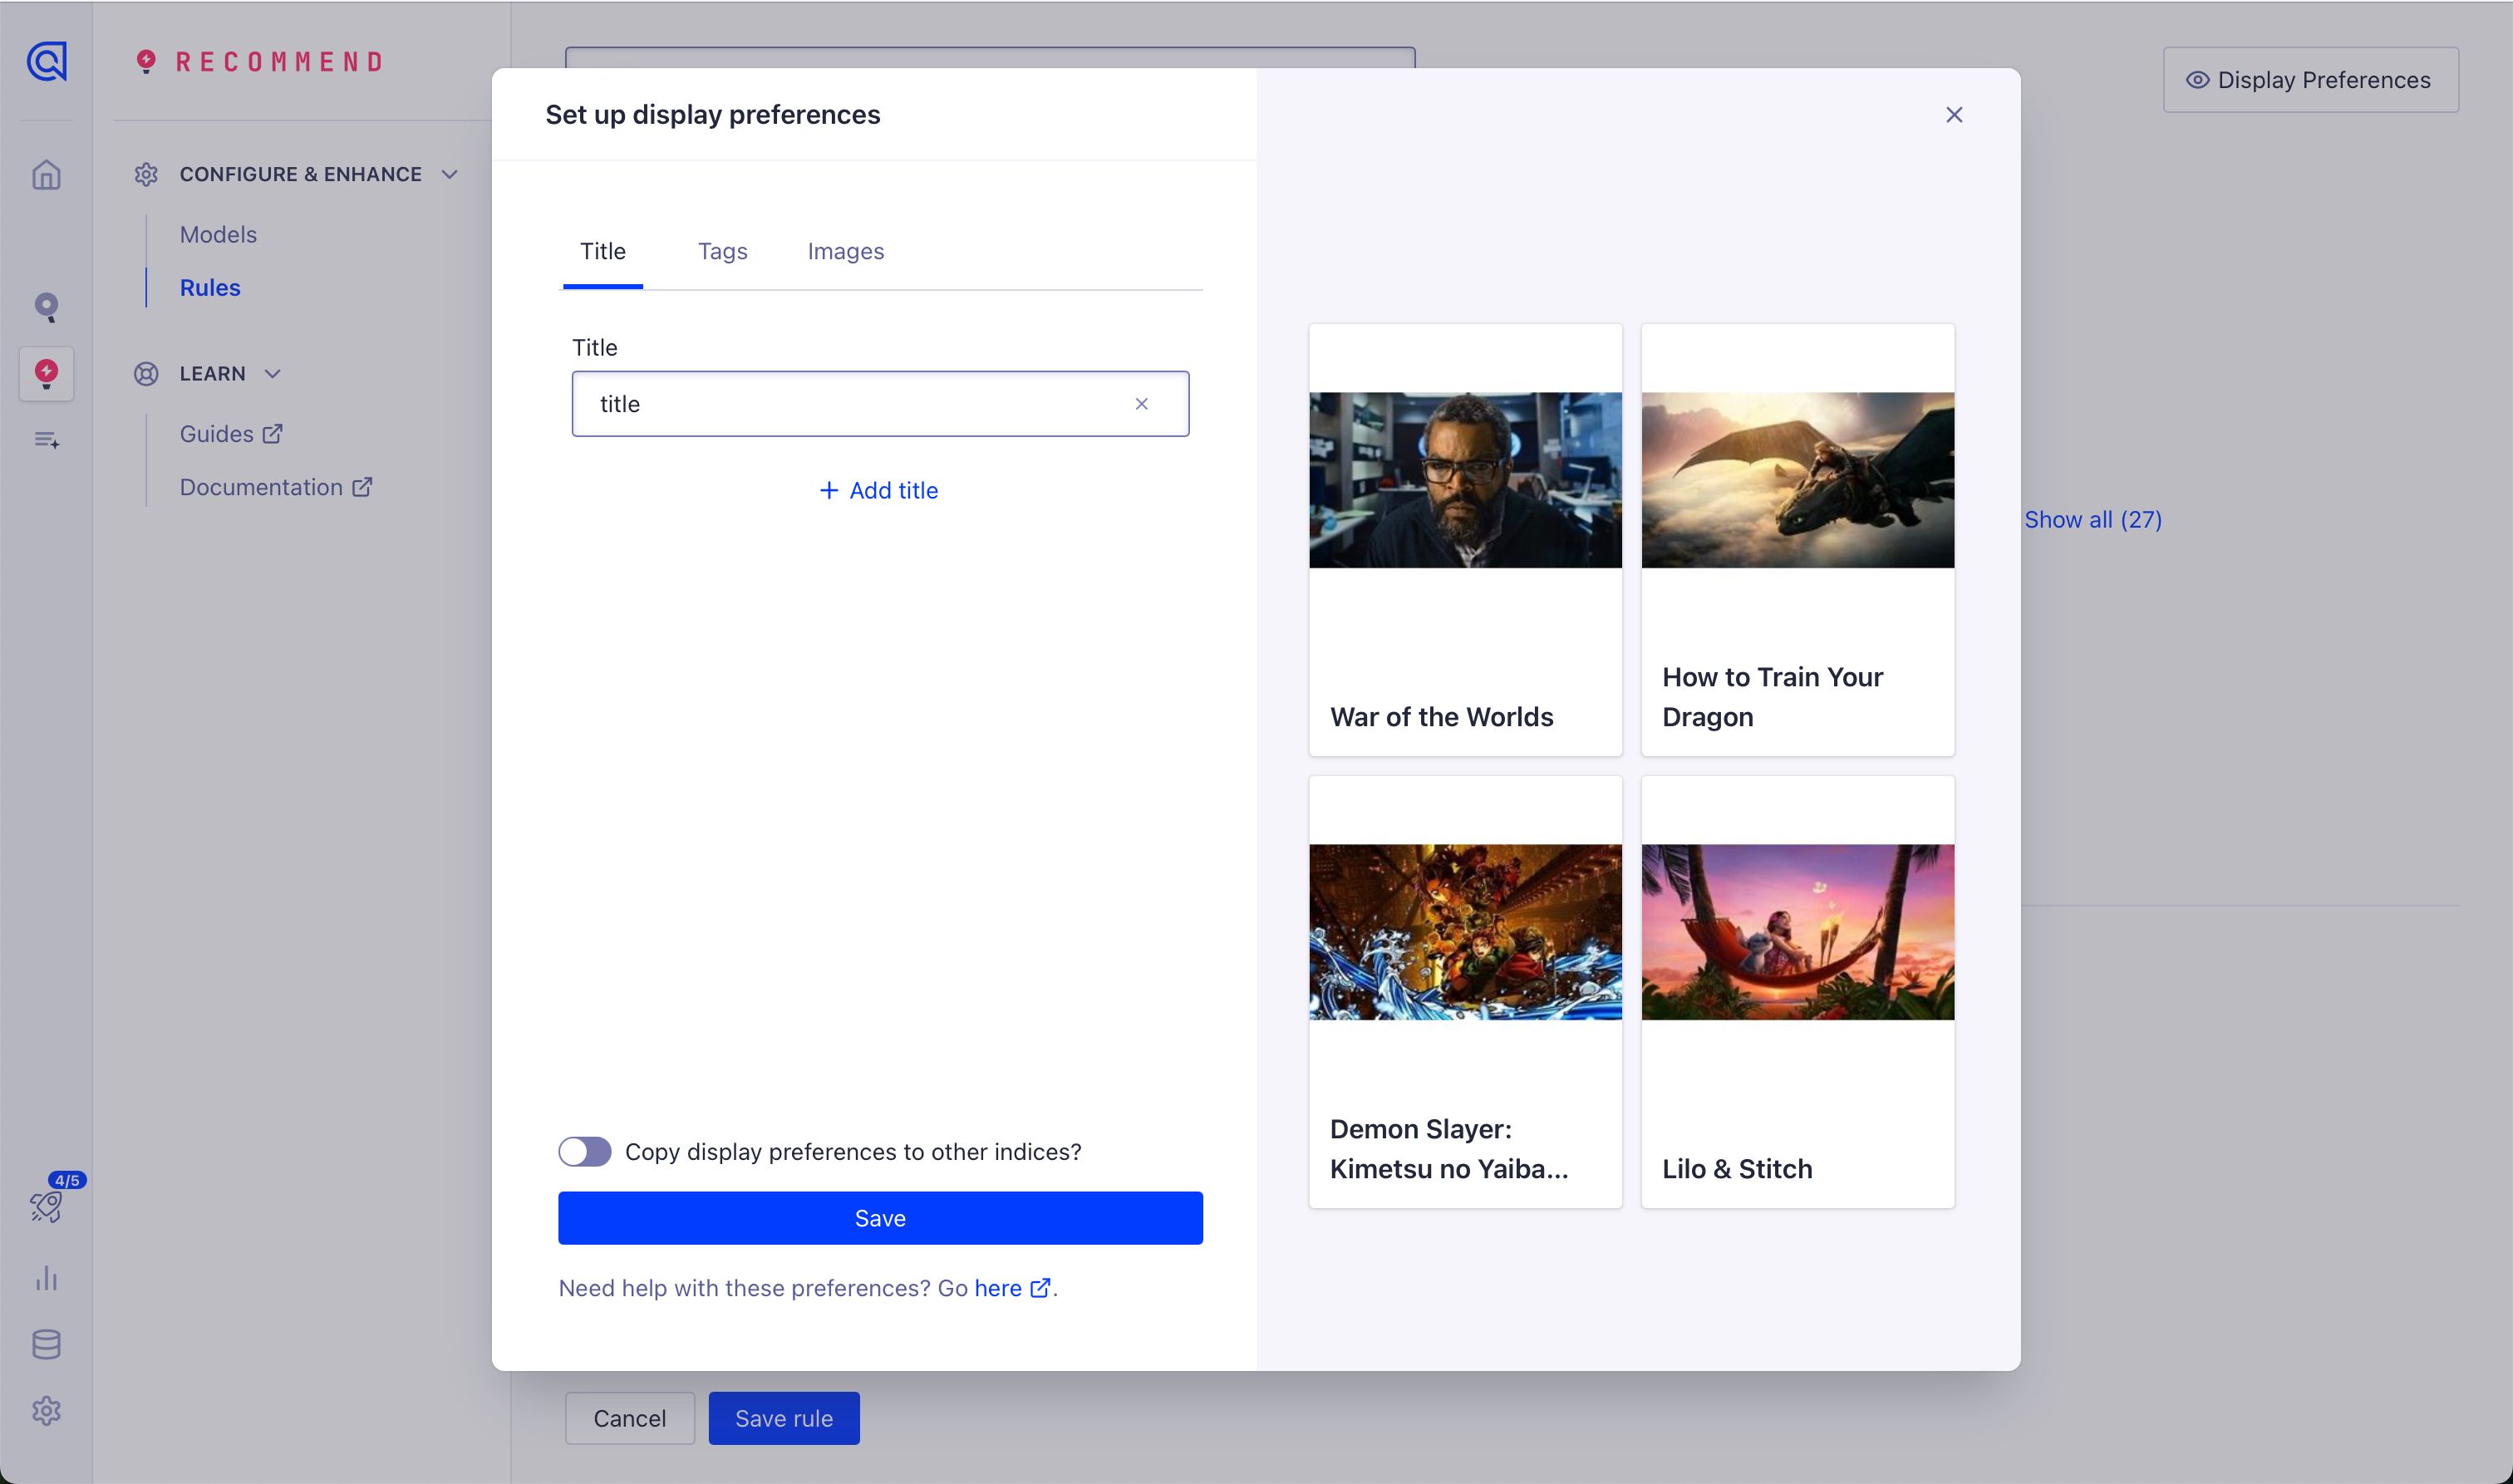The height and width of the screenshot is (1484, 2513).
Task: Click Add title link
Action: coord(879,491)
